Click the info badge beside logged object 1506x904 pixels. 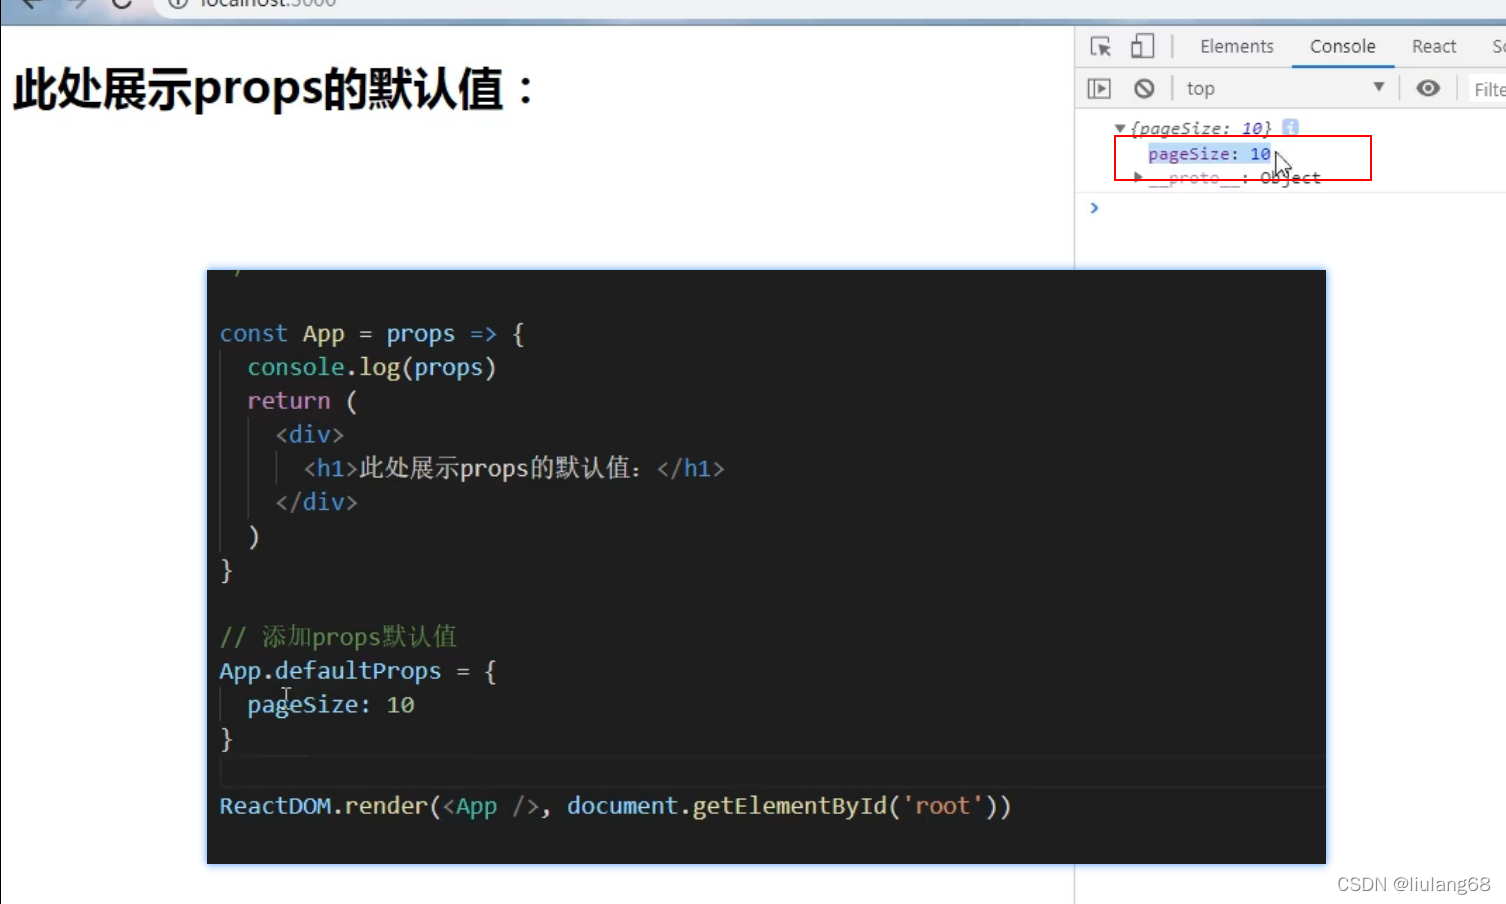click(x=1290, y=127)
